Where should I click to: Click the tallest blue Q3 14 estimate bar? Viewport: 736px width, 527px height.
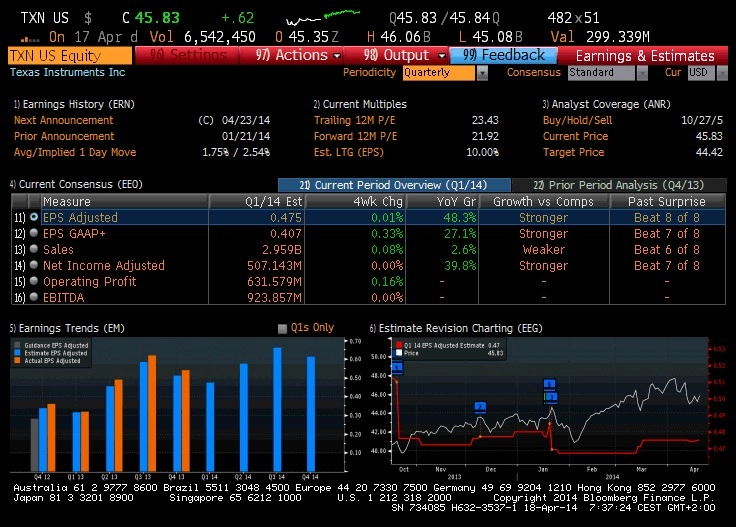[277, 409]
